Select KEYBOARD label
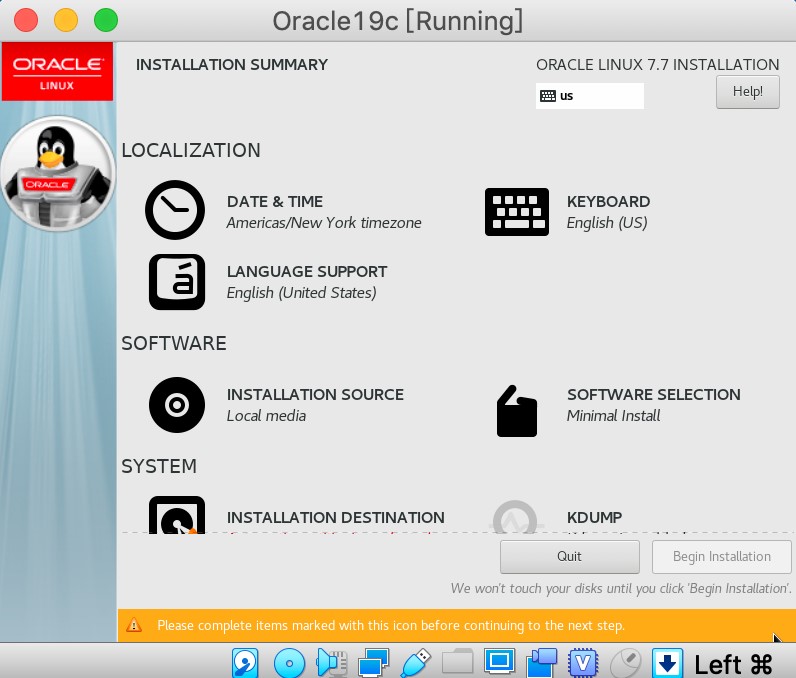The width and height of the screenshot is (796, 678). point(608,201)
